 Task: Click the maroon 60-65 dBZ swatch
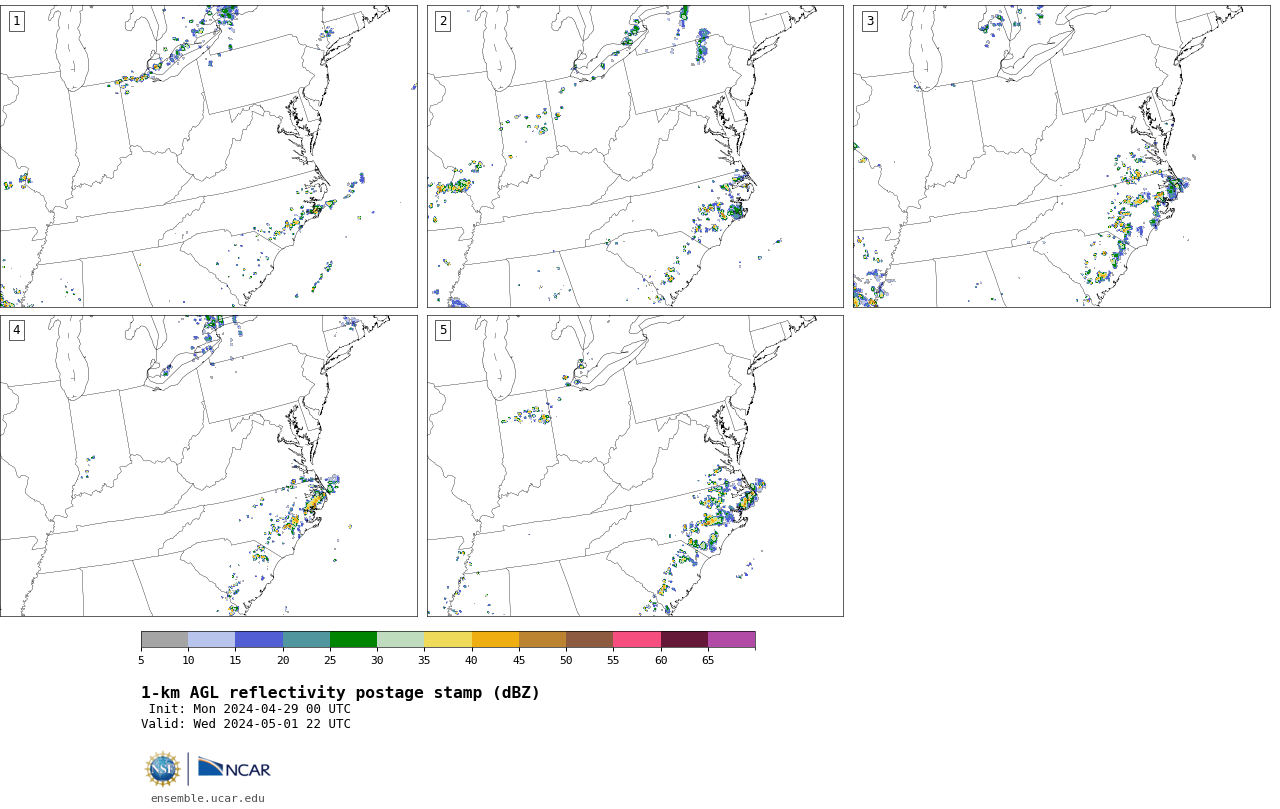[684, 640]
